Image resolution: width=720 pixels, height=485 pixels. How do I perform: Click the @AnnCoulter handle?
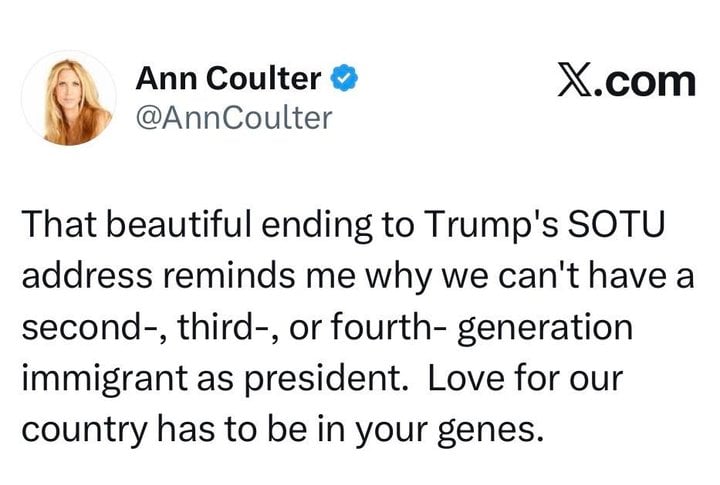tap(232, 116)
